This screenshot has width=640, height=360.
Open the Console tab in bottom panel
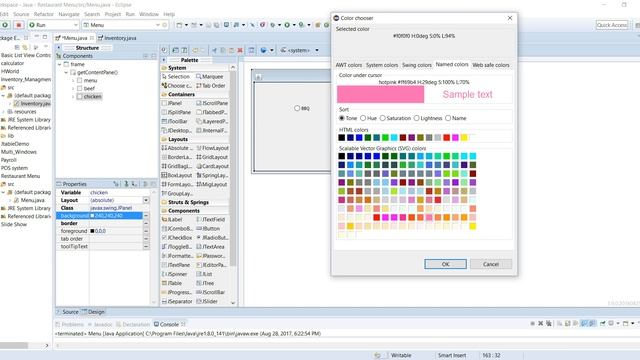[169, 324]
